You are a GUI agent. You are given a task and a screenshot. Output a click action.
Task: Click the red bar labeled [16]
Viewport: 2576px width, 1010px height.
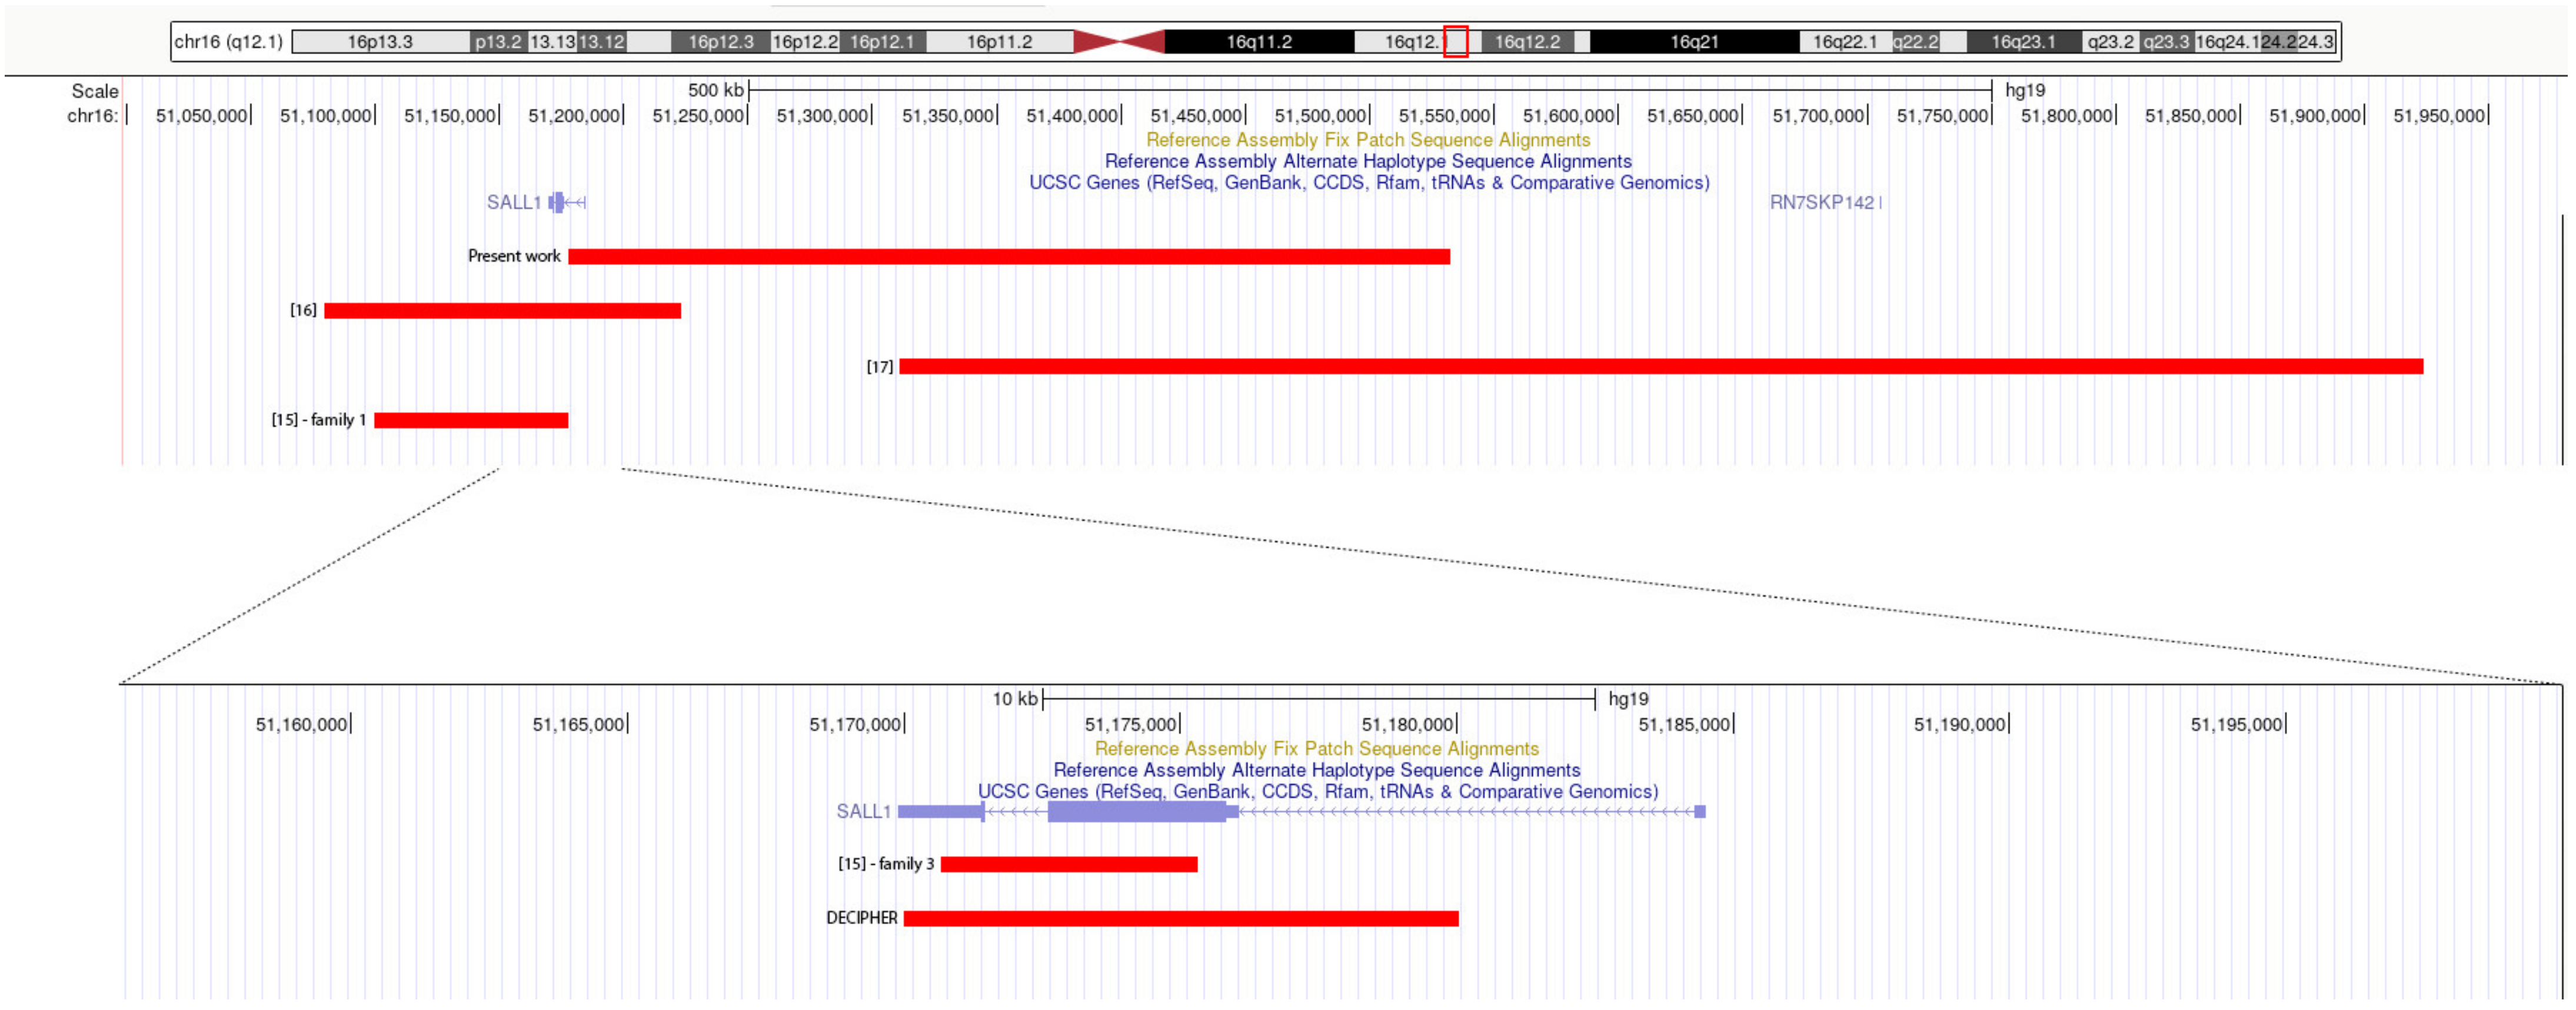click(x=502, y=311)
